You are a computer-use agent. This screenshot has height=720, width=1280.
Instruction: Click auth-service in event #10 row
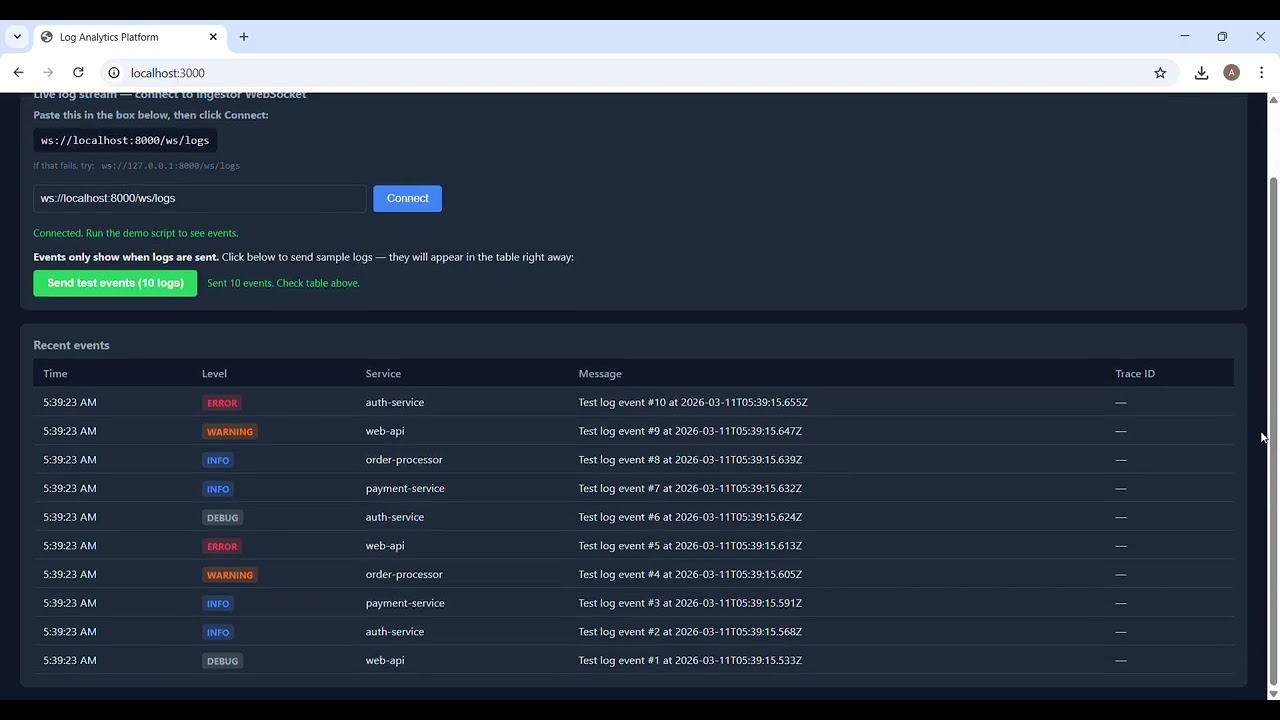[395, 402]
